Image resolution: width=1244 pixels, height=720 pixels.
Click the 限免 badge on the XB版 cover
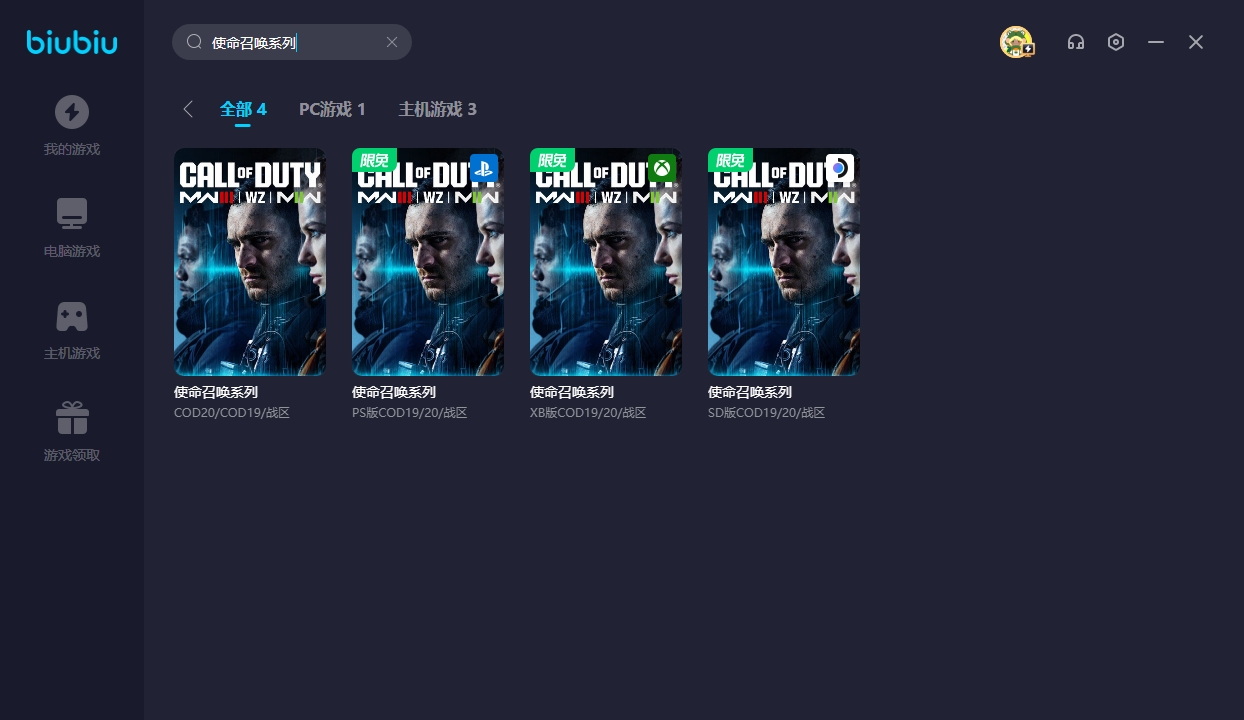[552, 160]
